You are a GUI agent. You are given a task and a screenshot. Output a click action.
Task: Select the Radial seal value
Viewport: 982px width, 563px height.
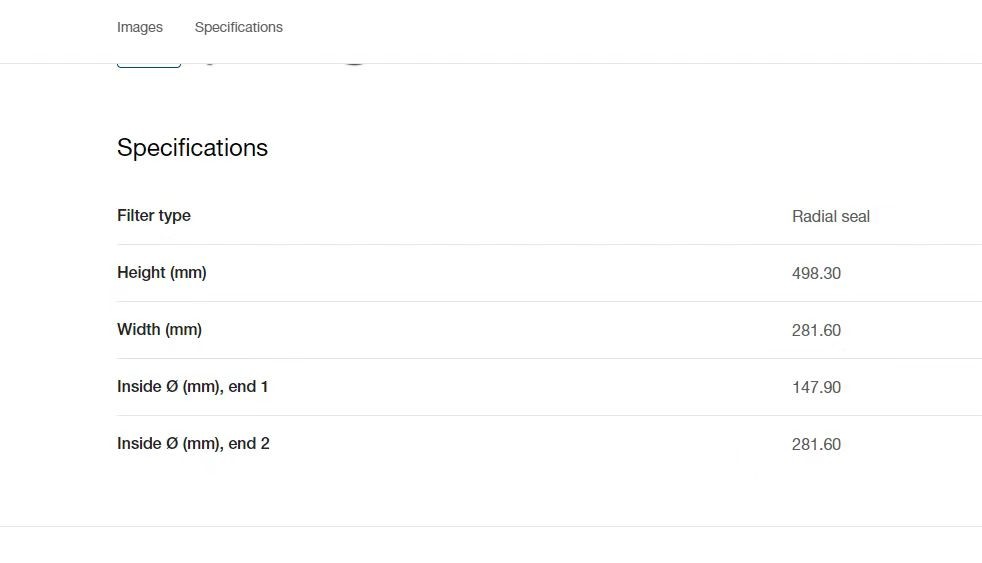click(830, 217)
